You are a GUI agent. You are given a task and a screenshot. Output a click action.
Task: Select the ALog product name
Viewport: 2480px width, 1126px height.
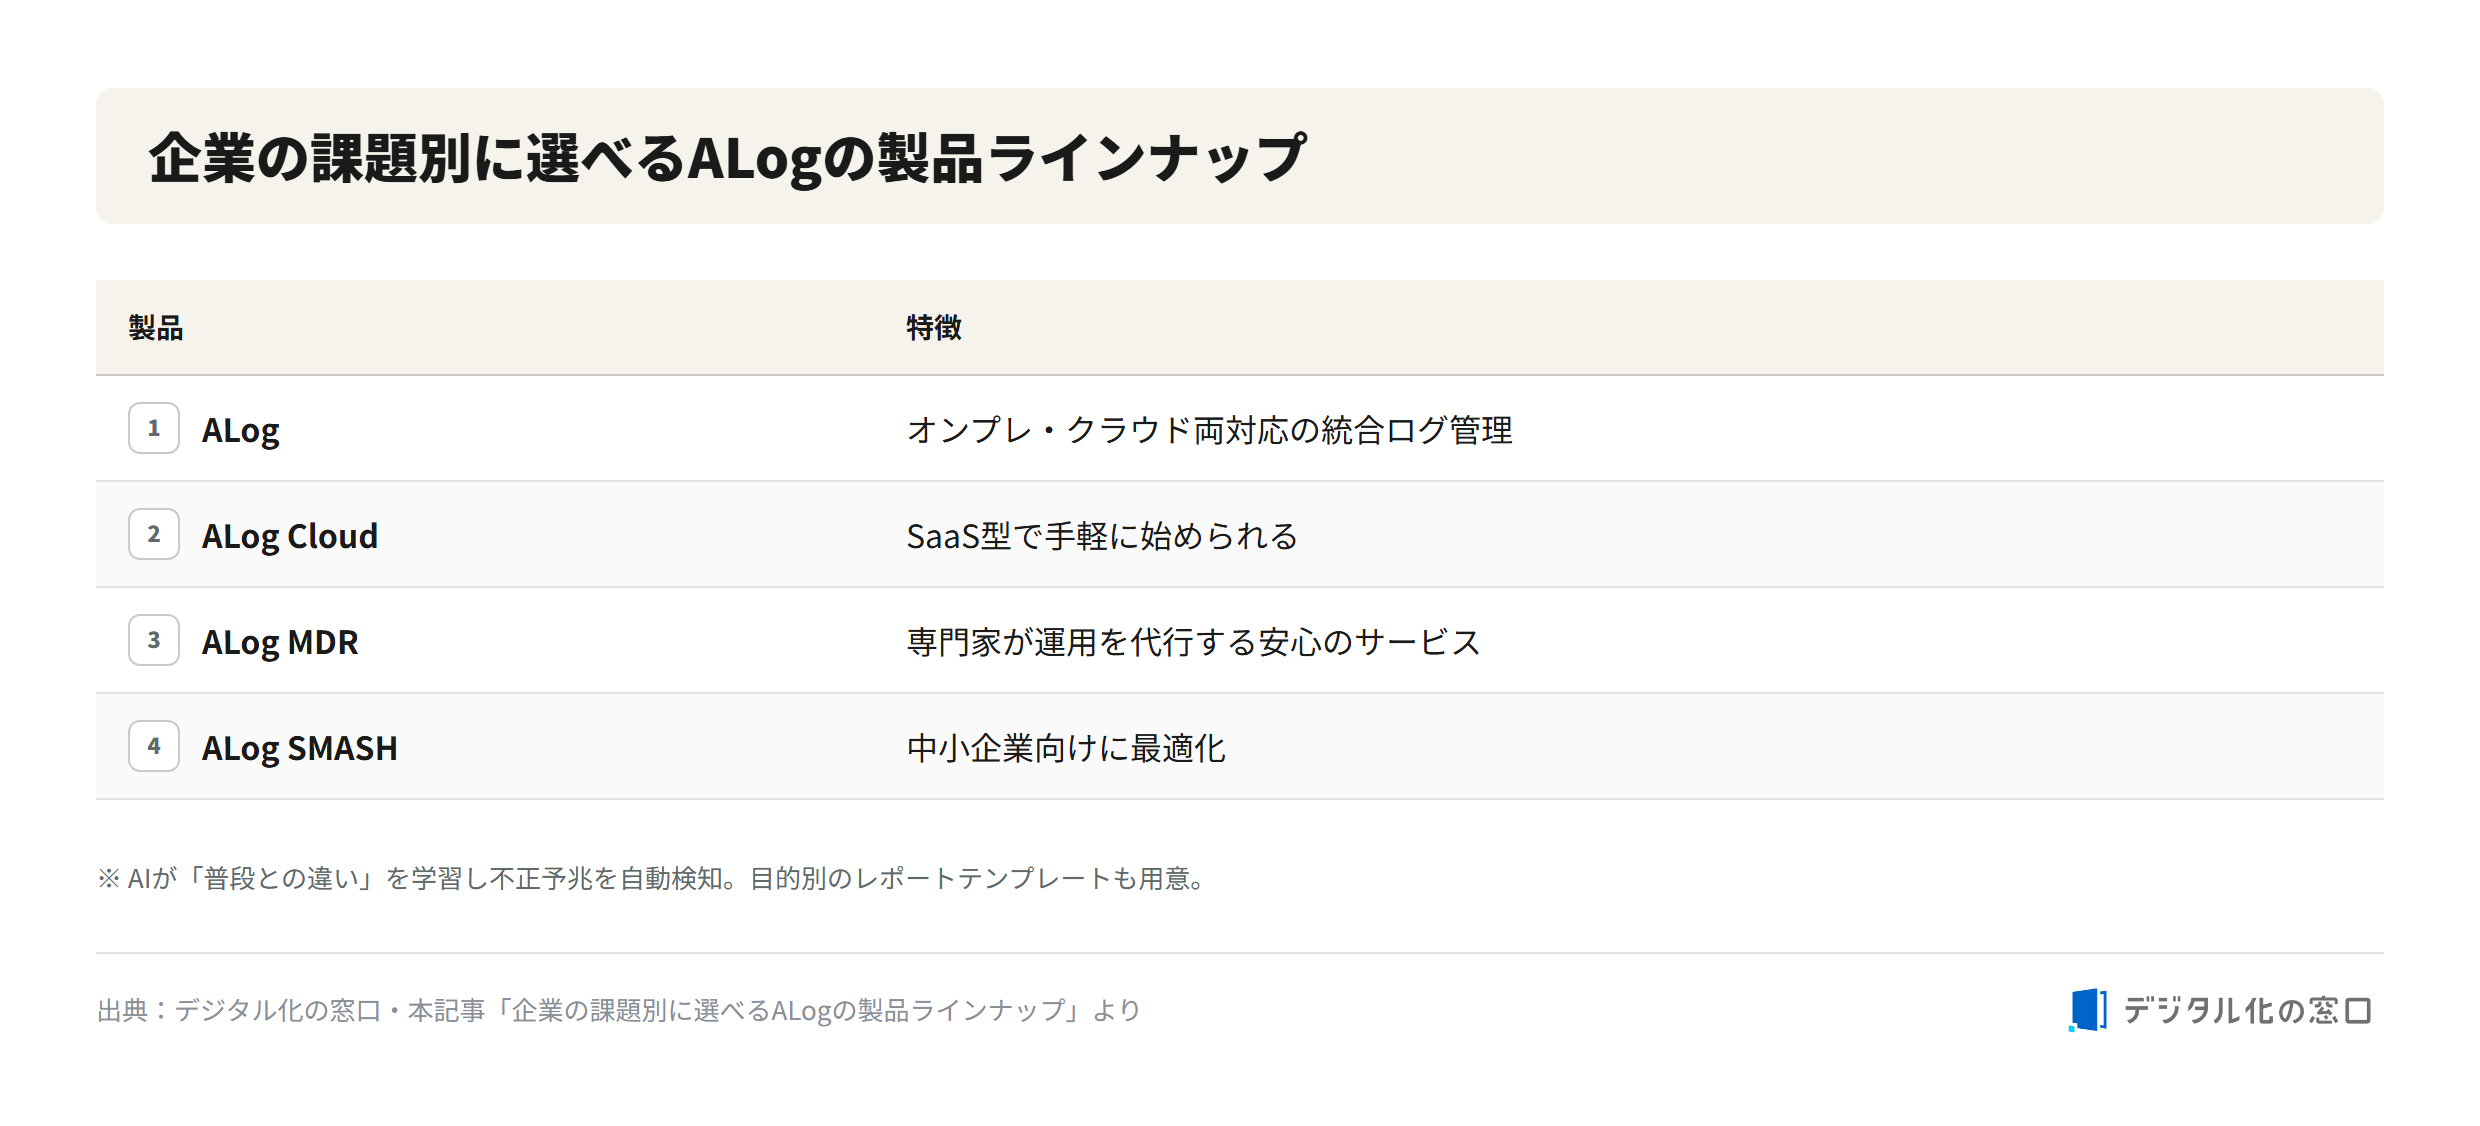(240, 430)
